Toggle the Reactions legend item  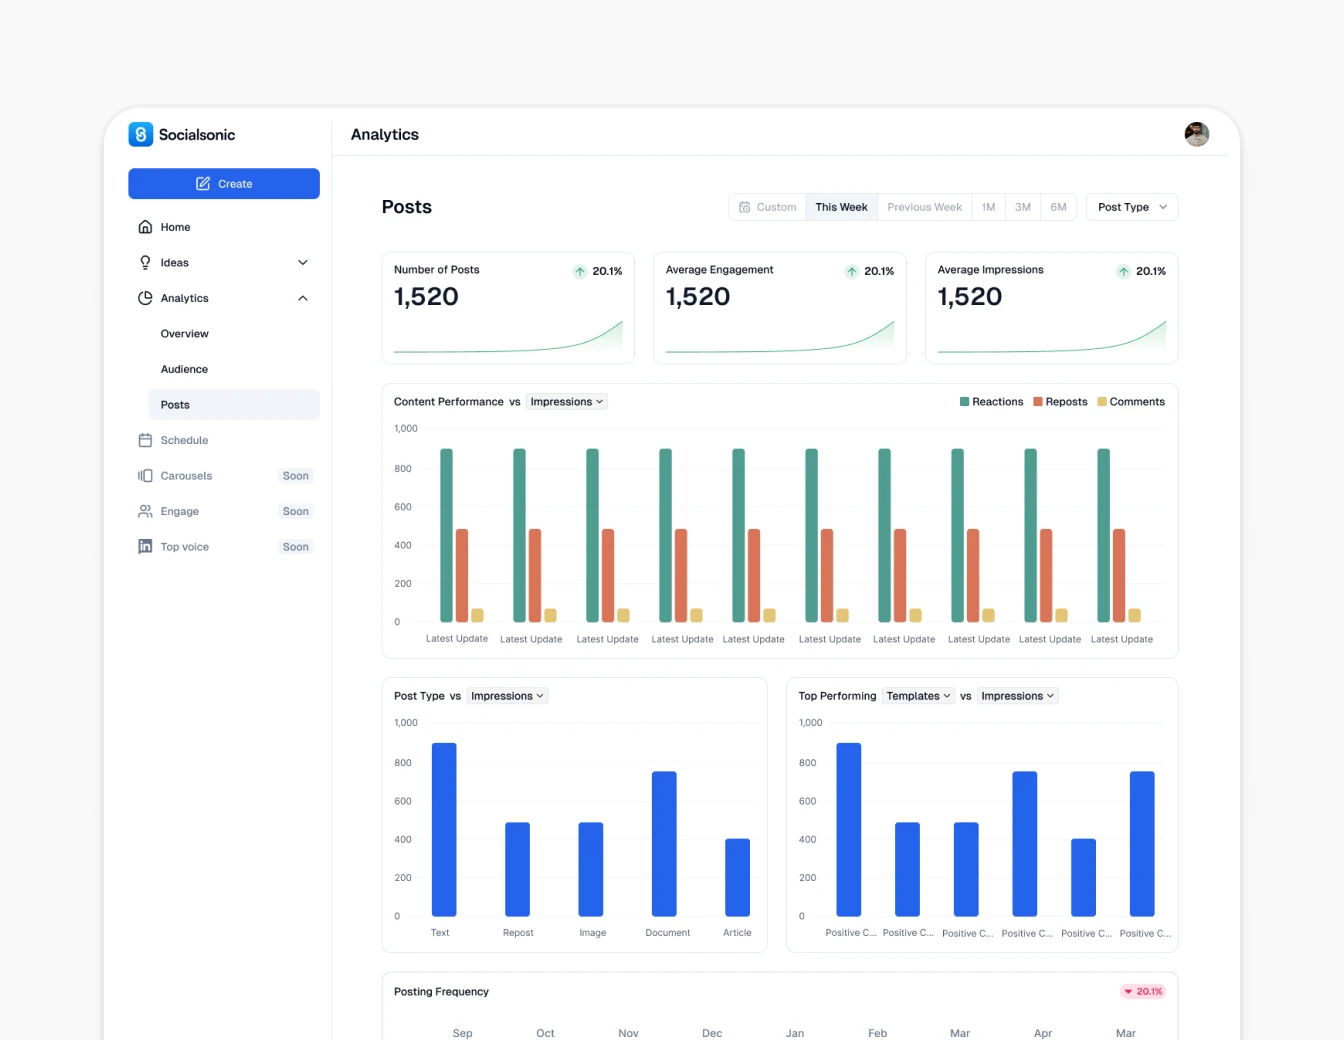[x=991, y=401]
